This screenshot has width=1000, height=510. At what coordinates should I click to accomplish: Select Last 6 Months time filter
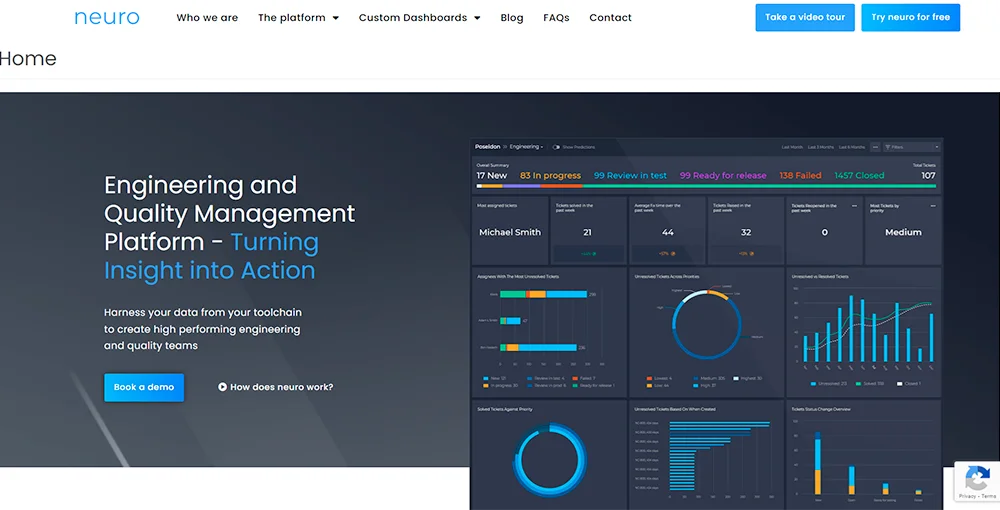point(852,147)
